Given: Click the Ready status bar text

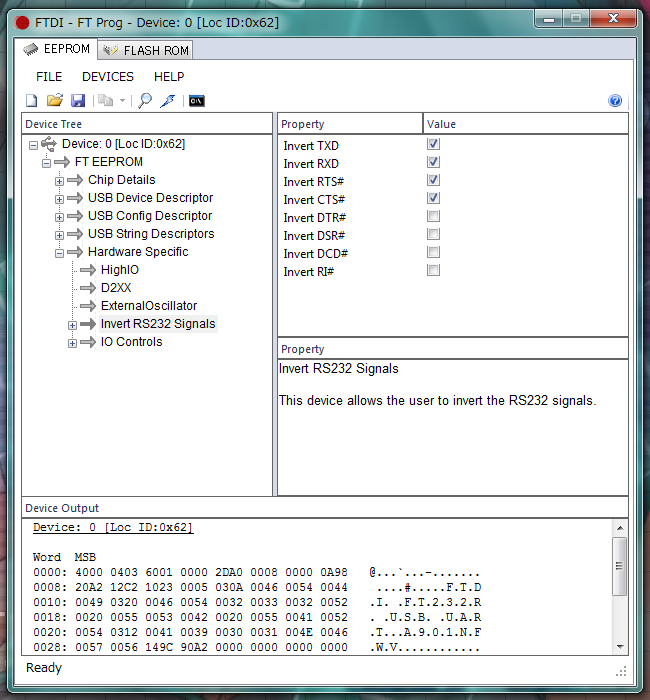Looking at the screenshot, I should tap(44, 668).
